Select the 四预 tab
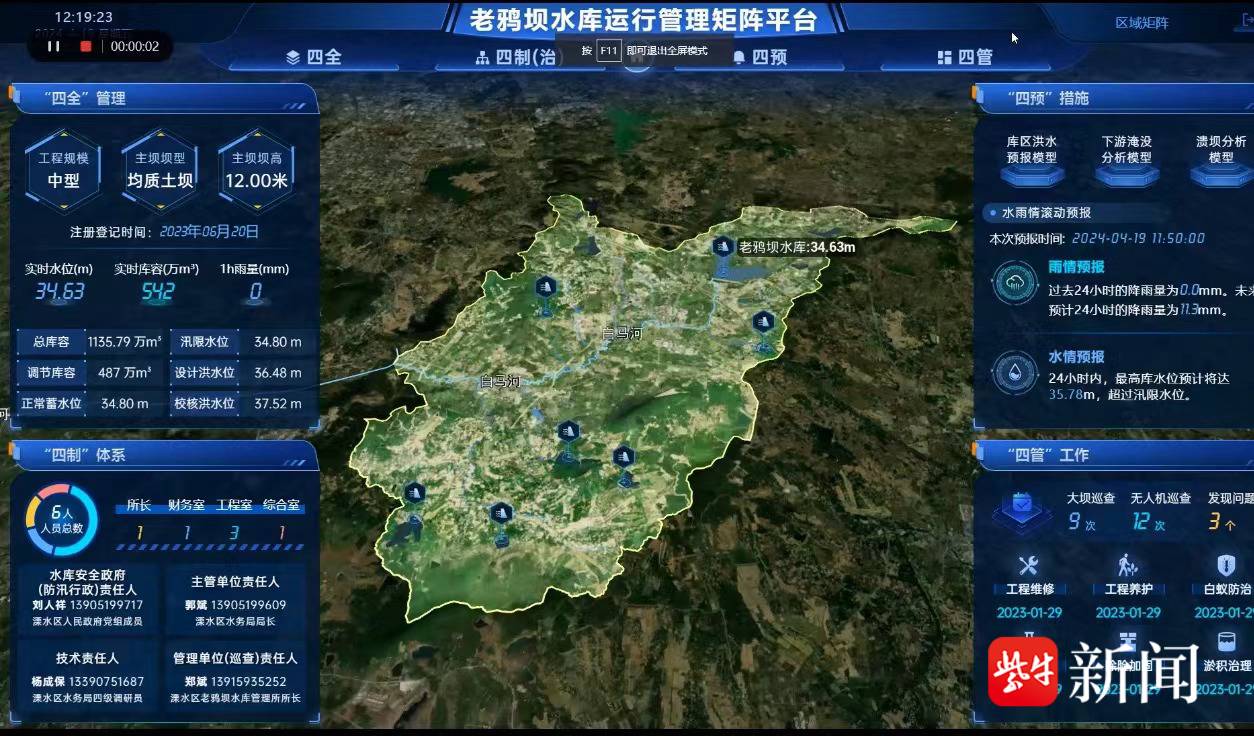 click(760, 58)
